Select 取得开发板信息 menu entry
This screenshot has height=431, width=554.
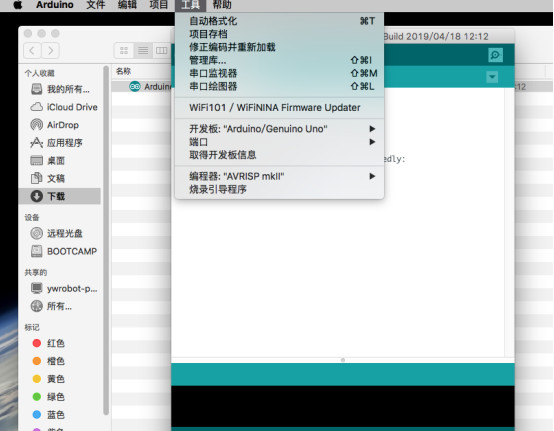(x=279, y=155)
